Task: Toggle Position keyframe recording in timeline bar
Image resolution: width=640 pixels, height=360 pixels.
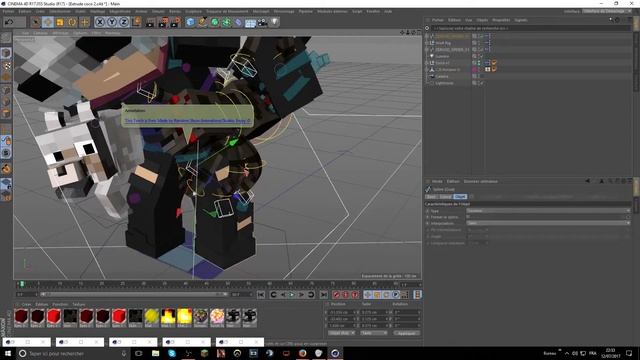Action: (368, 294)
